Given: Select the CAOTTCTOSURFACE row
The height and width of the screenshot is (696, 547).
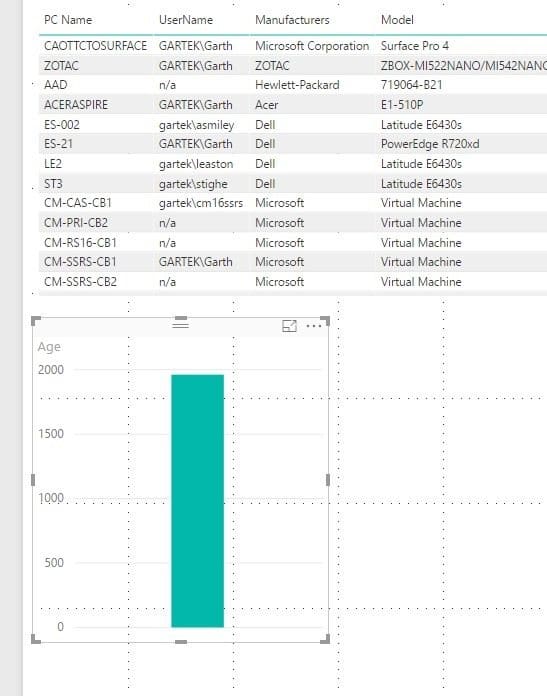Looking at the screenshot, I should 293,46.
